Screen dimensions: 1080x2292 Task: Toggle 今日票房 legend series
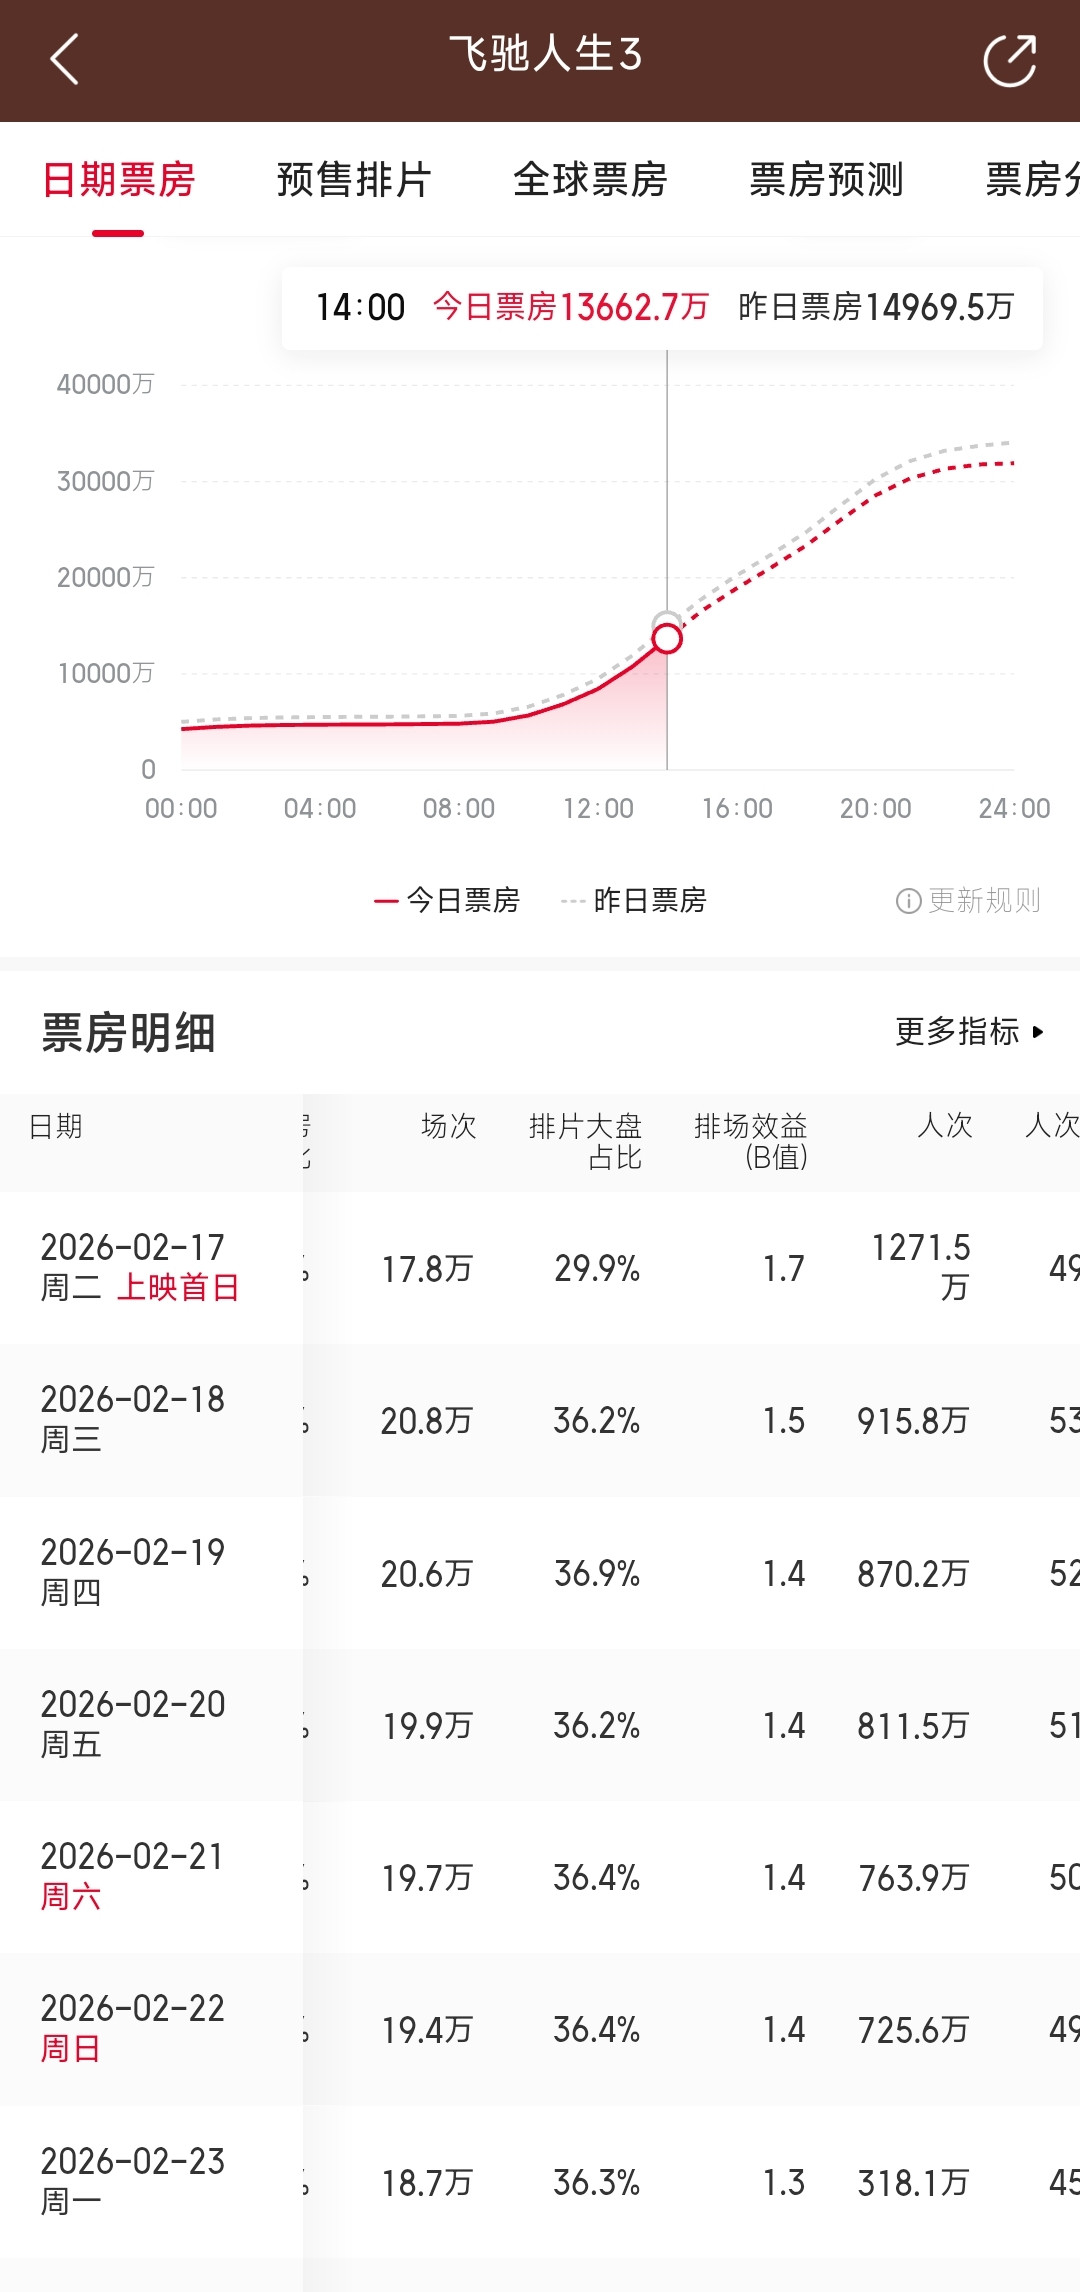(x=446, y=900)
